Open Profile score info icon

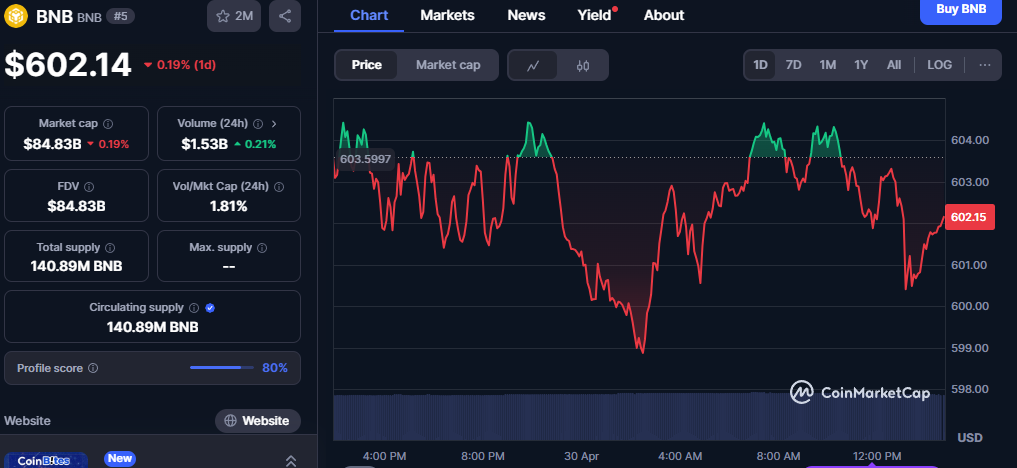(x=93, y=368)
